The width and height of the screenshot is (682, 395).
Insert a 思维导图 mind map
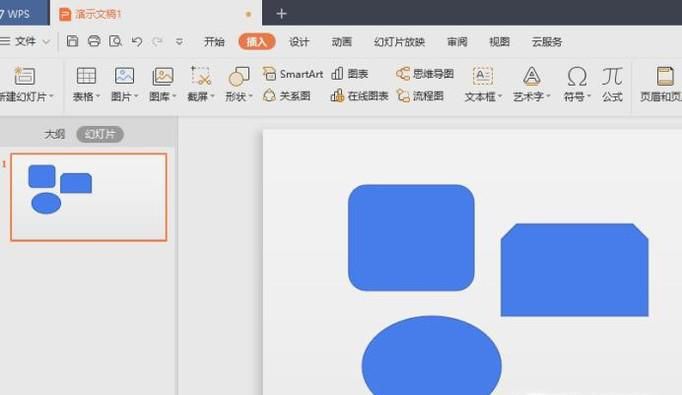pyautogui.click(x=425, y=74)
